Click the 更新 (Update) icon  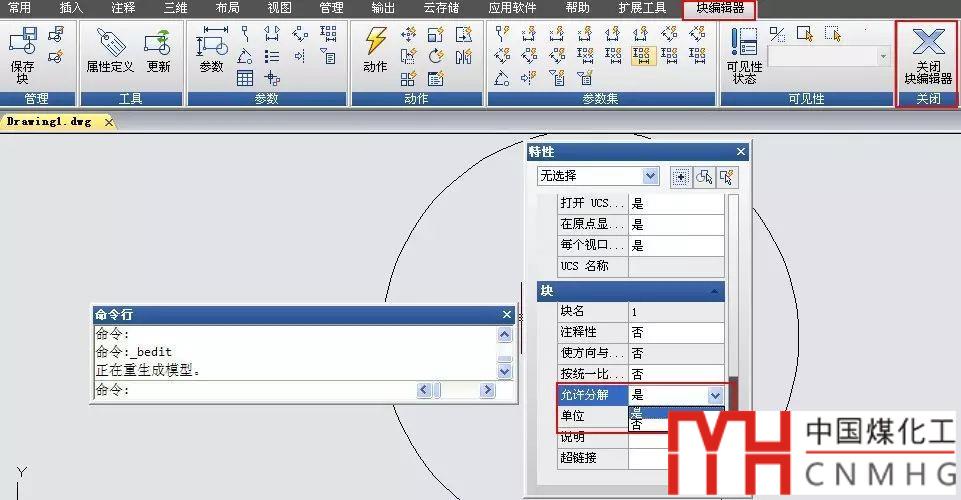tap(158, 51)
